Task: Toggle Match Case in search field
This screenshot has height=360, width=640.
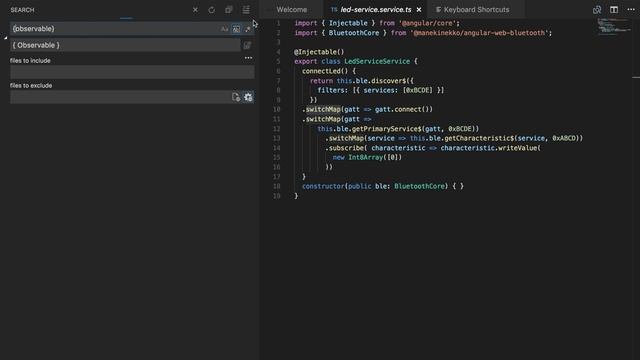Action: (x=224, y=29)
